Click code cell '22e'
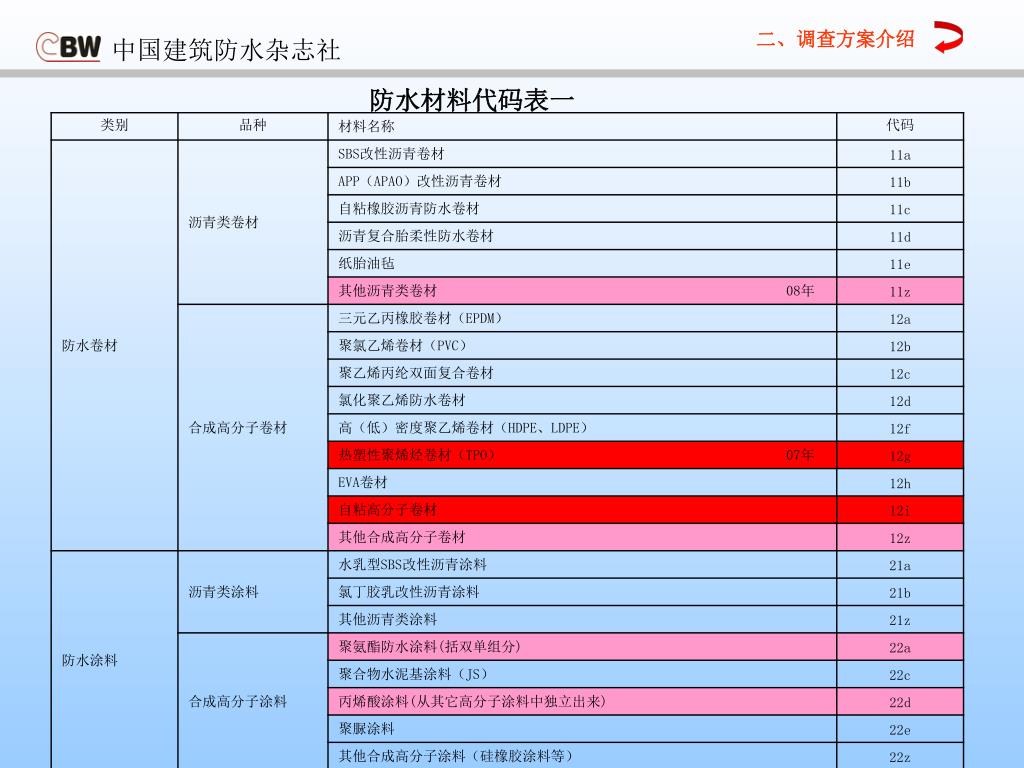 coord(900,729)
